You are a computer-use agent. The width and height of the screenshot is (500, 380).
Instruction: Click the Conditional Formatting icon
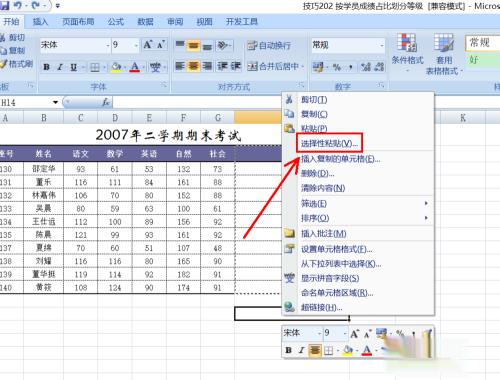click(407, 42)
